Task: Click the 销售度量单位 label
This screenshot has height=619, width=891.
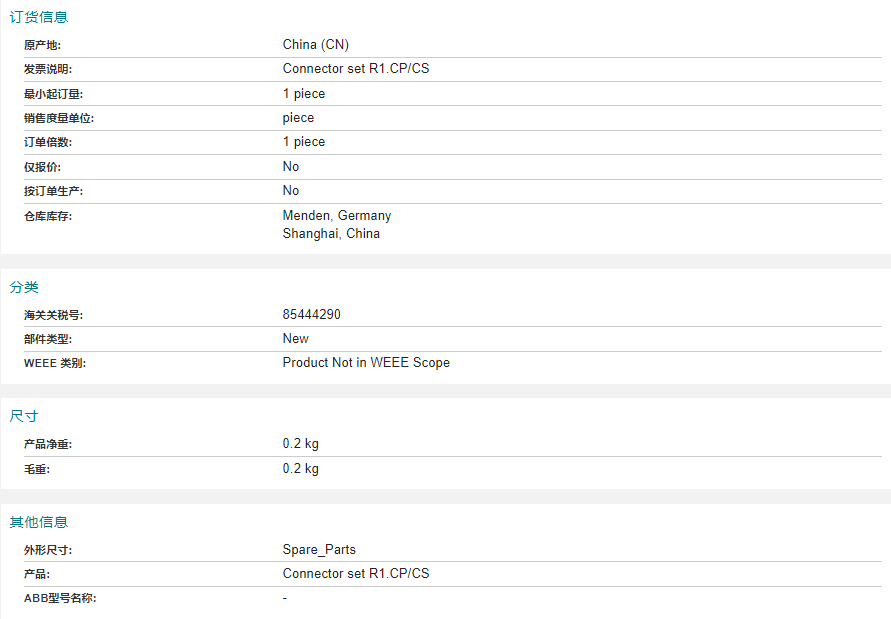Action: 59,118
